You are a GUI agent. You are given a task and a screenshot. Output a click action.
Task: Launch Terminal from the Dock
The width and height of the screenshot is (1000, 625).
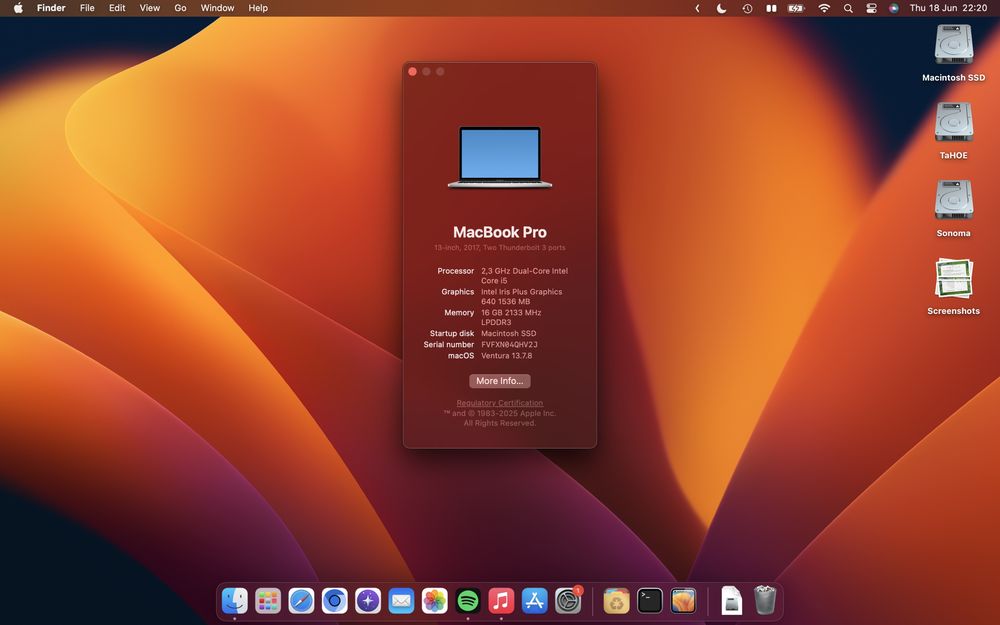[x=649, y=601]
